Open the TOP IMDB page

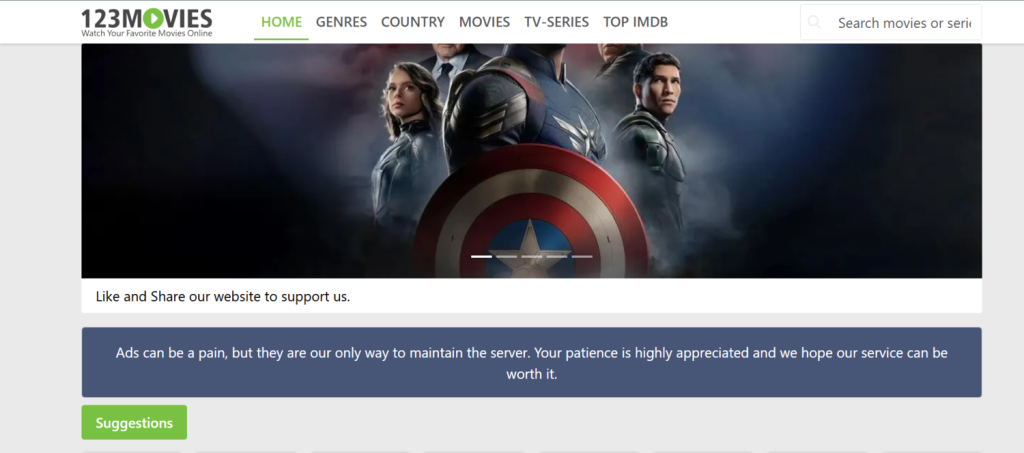pyautogui.click(x=635, y=22)
